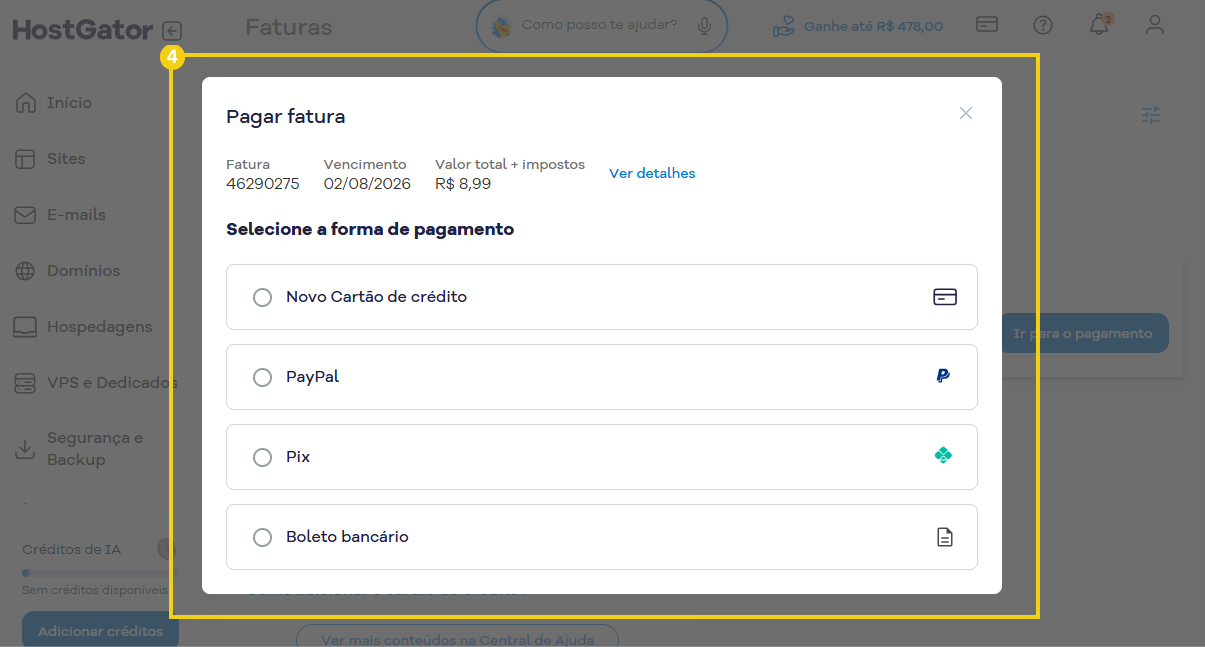Screen dimensions: 1205x647
Task: Click the microphone icon in the help bar
Action: point(705,26)
